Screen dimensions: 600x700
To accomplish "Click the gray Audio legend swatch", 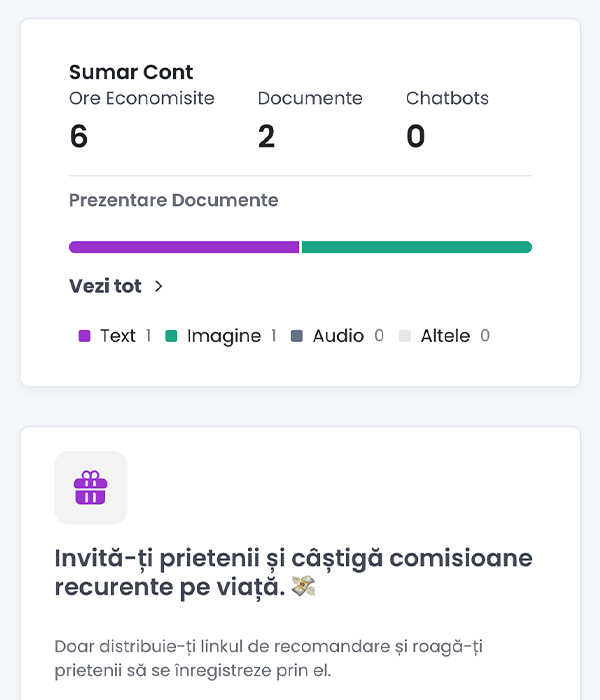I will [x=297, y=336].
